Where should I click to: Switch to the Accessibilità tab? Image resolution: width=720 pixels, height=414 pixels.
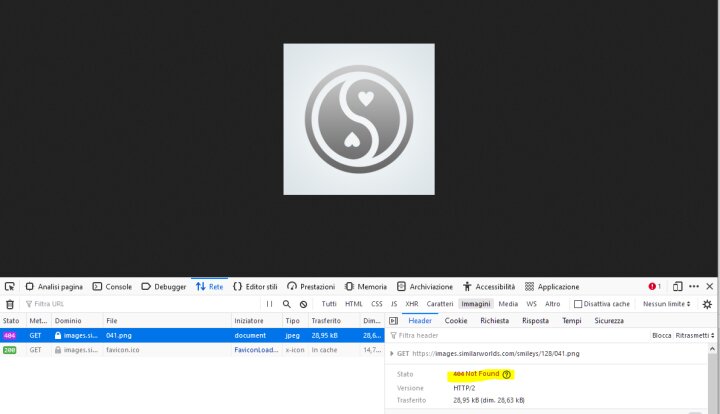pos(489,286)
